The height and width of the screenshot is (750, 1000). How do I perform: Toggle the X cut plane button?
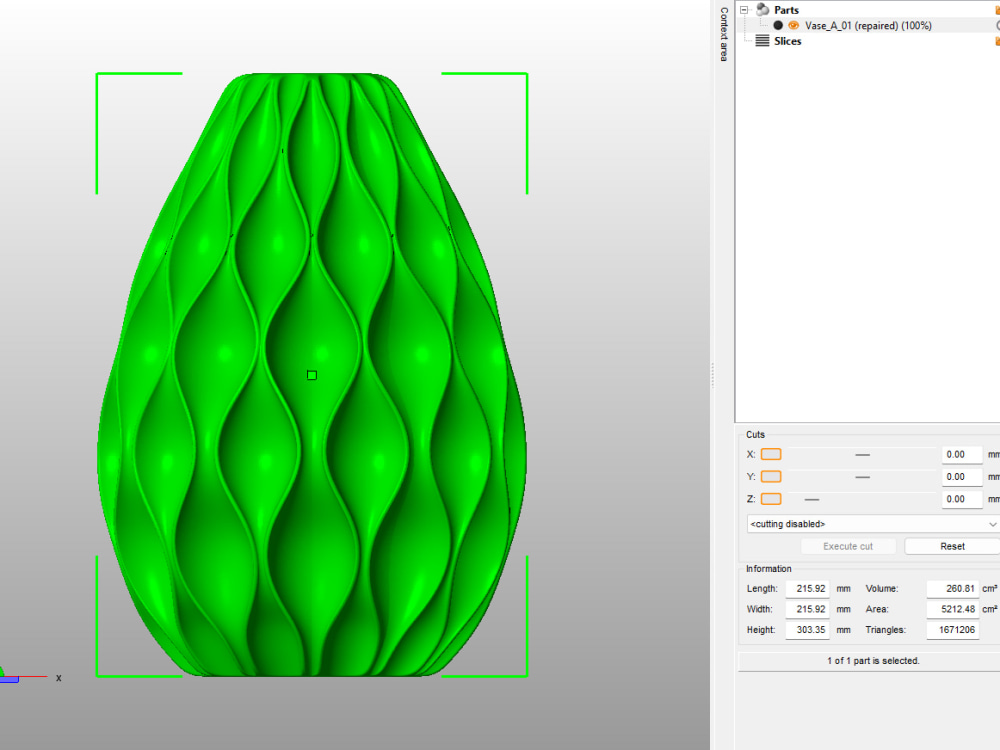771,454
